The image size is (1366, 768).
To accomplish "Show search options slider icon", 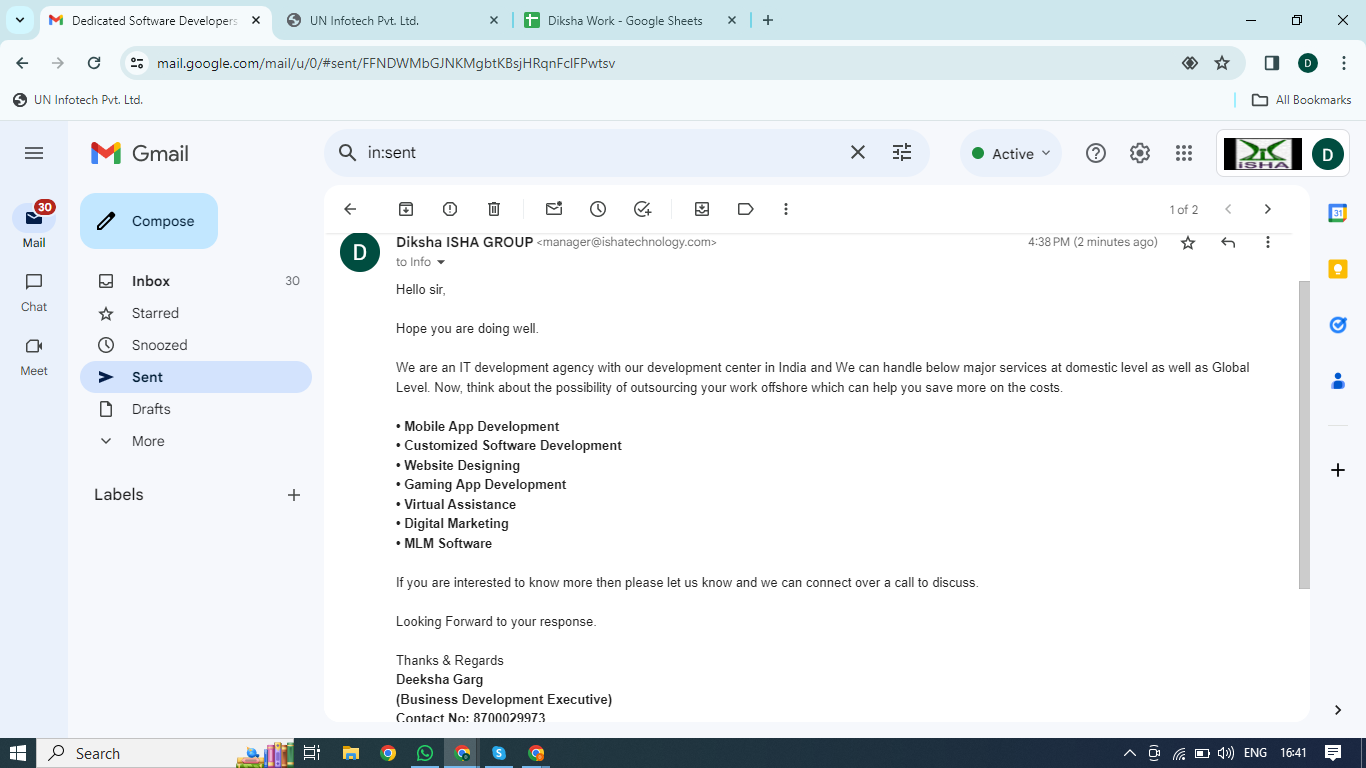I will (902, 153).
